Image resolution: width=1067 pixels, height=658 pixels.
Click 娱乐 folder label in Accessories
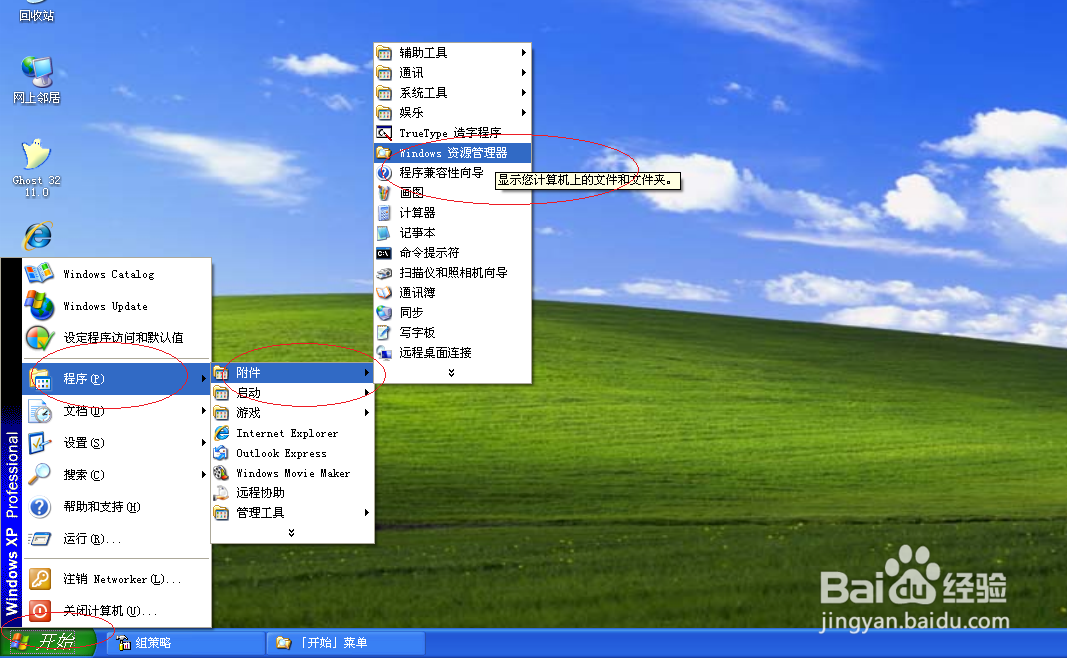(411, 112)
